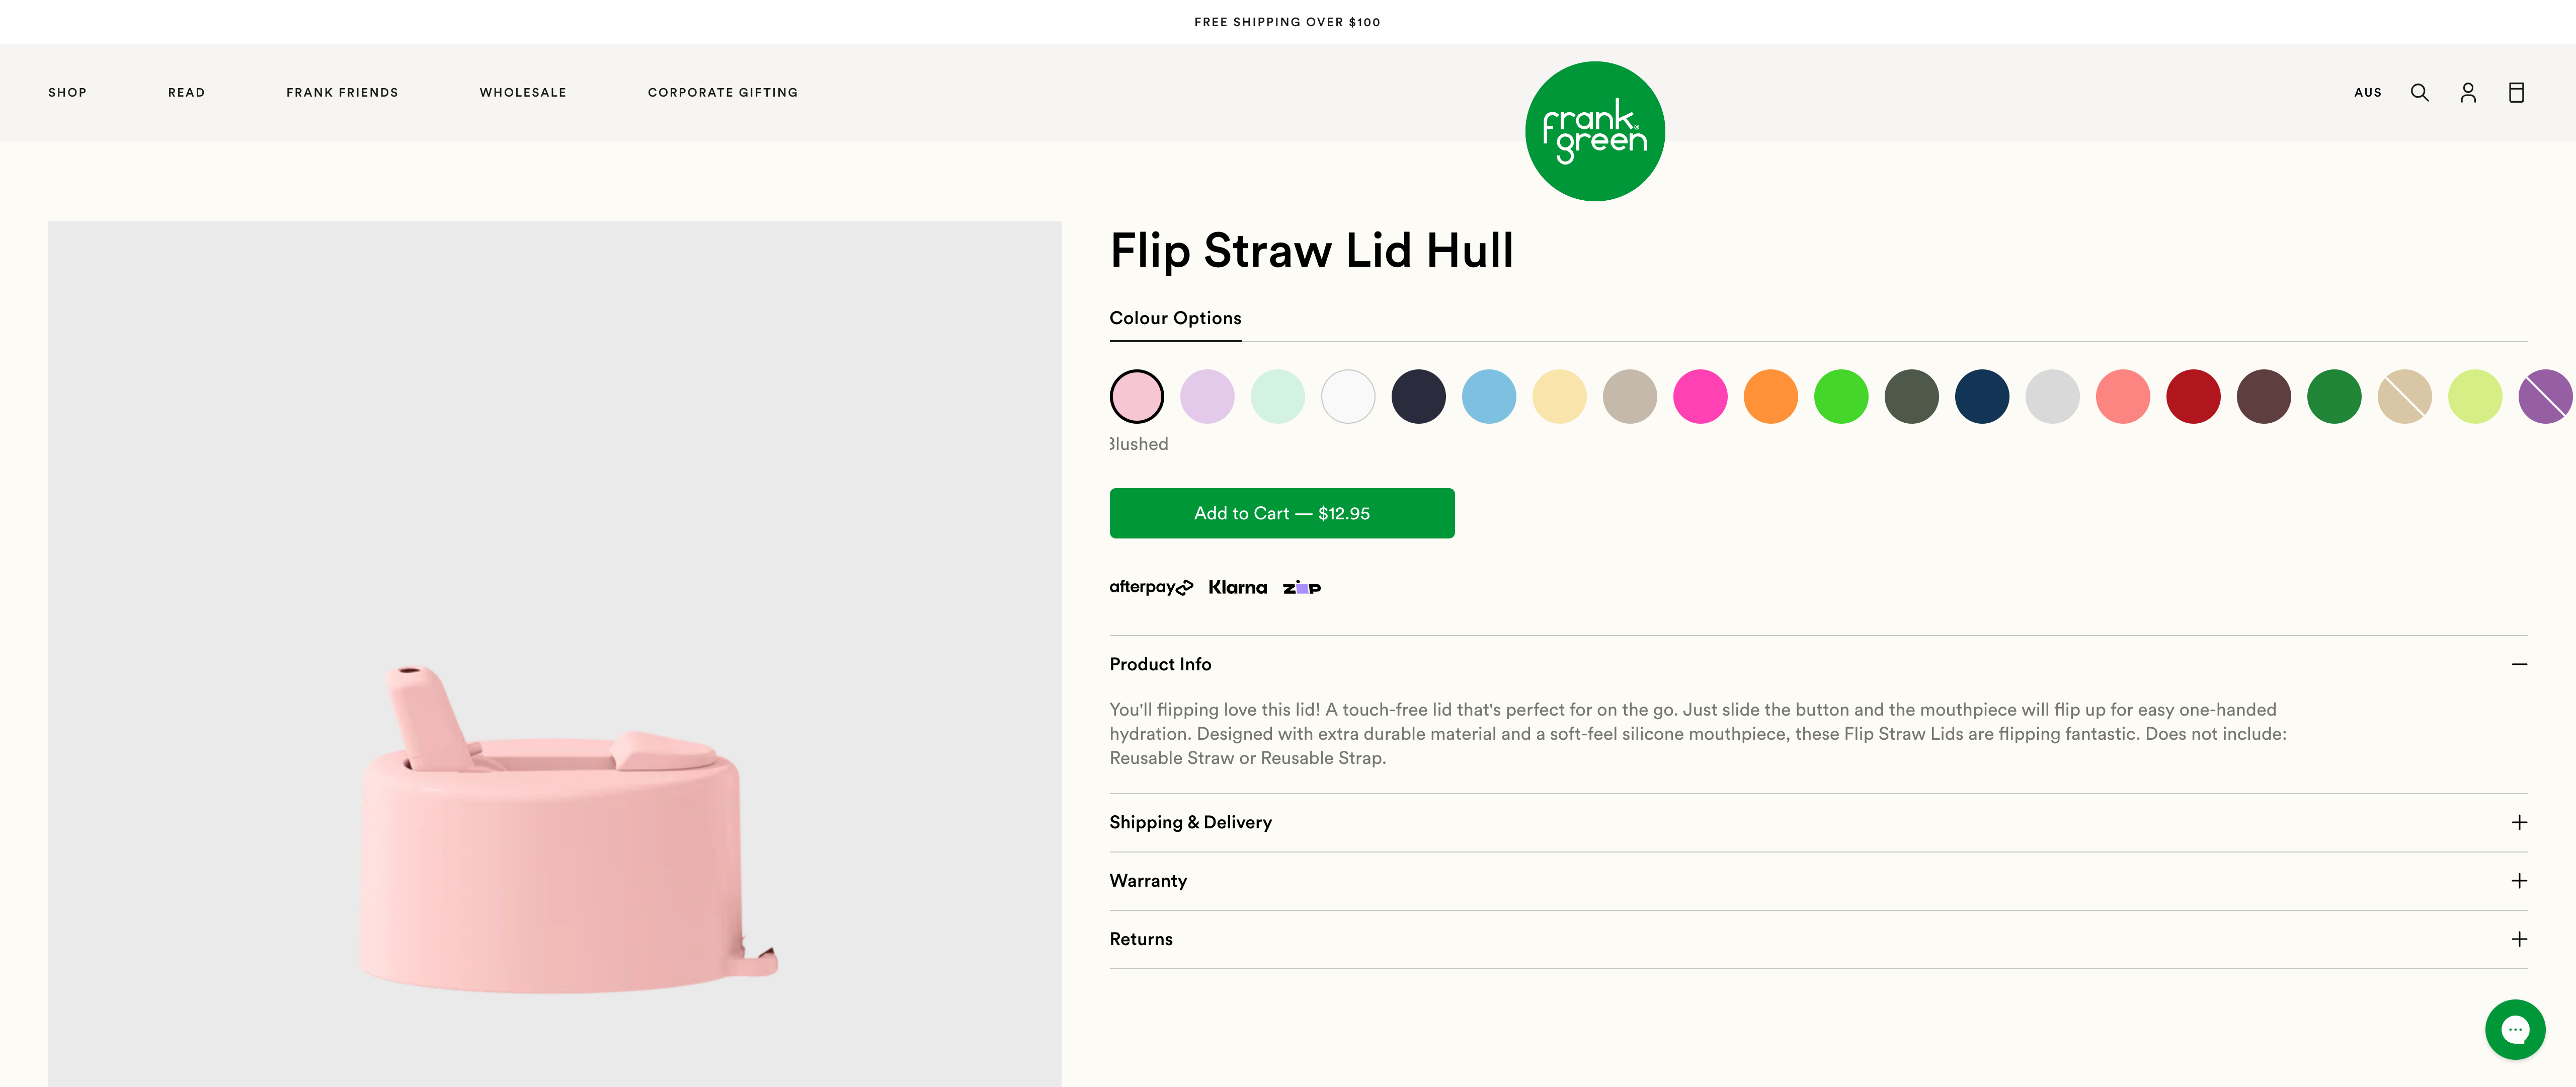Open the search icon in the header
The image size is (2576, 1087).
[2419, 92]
